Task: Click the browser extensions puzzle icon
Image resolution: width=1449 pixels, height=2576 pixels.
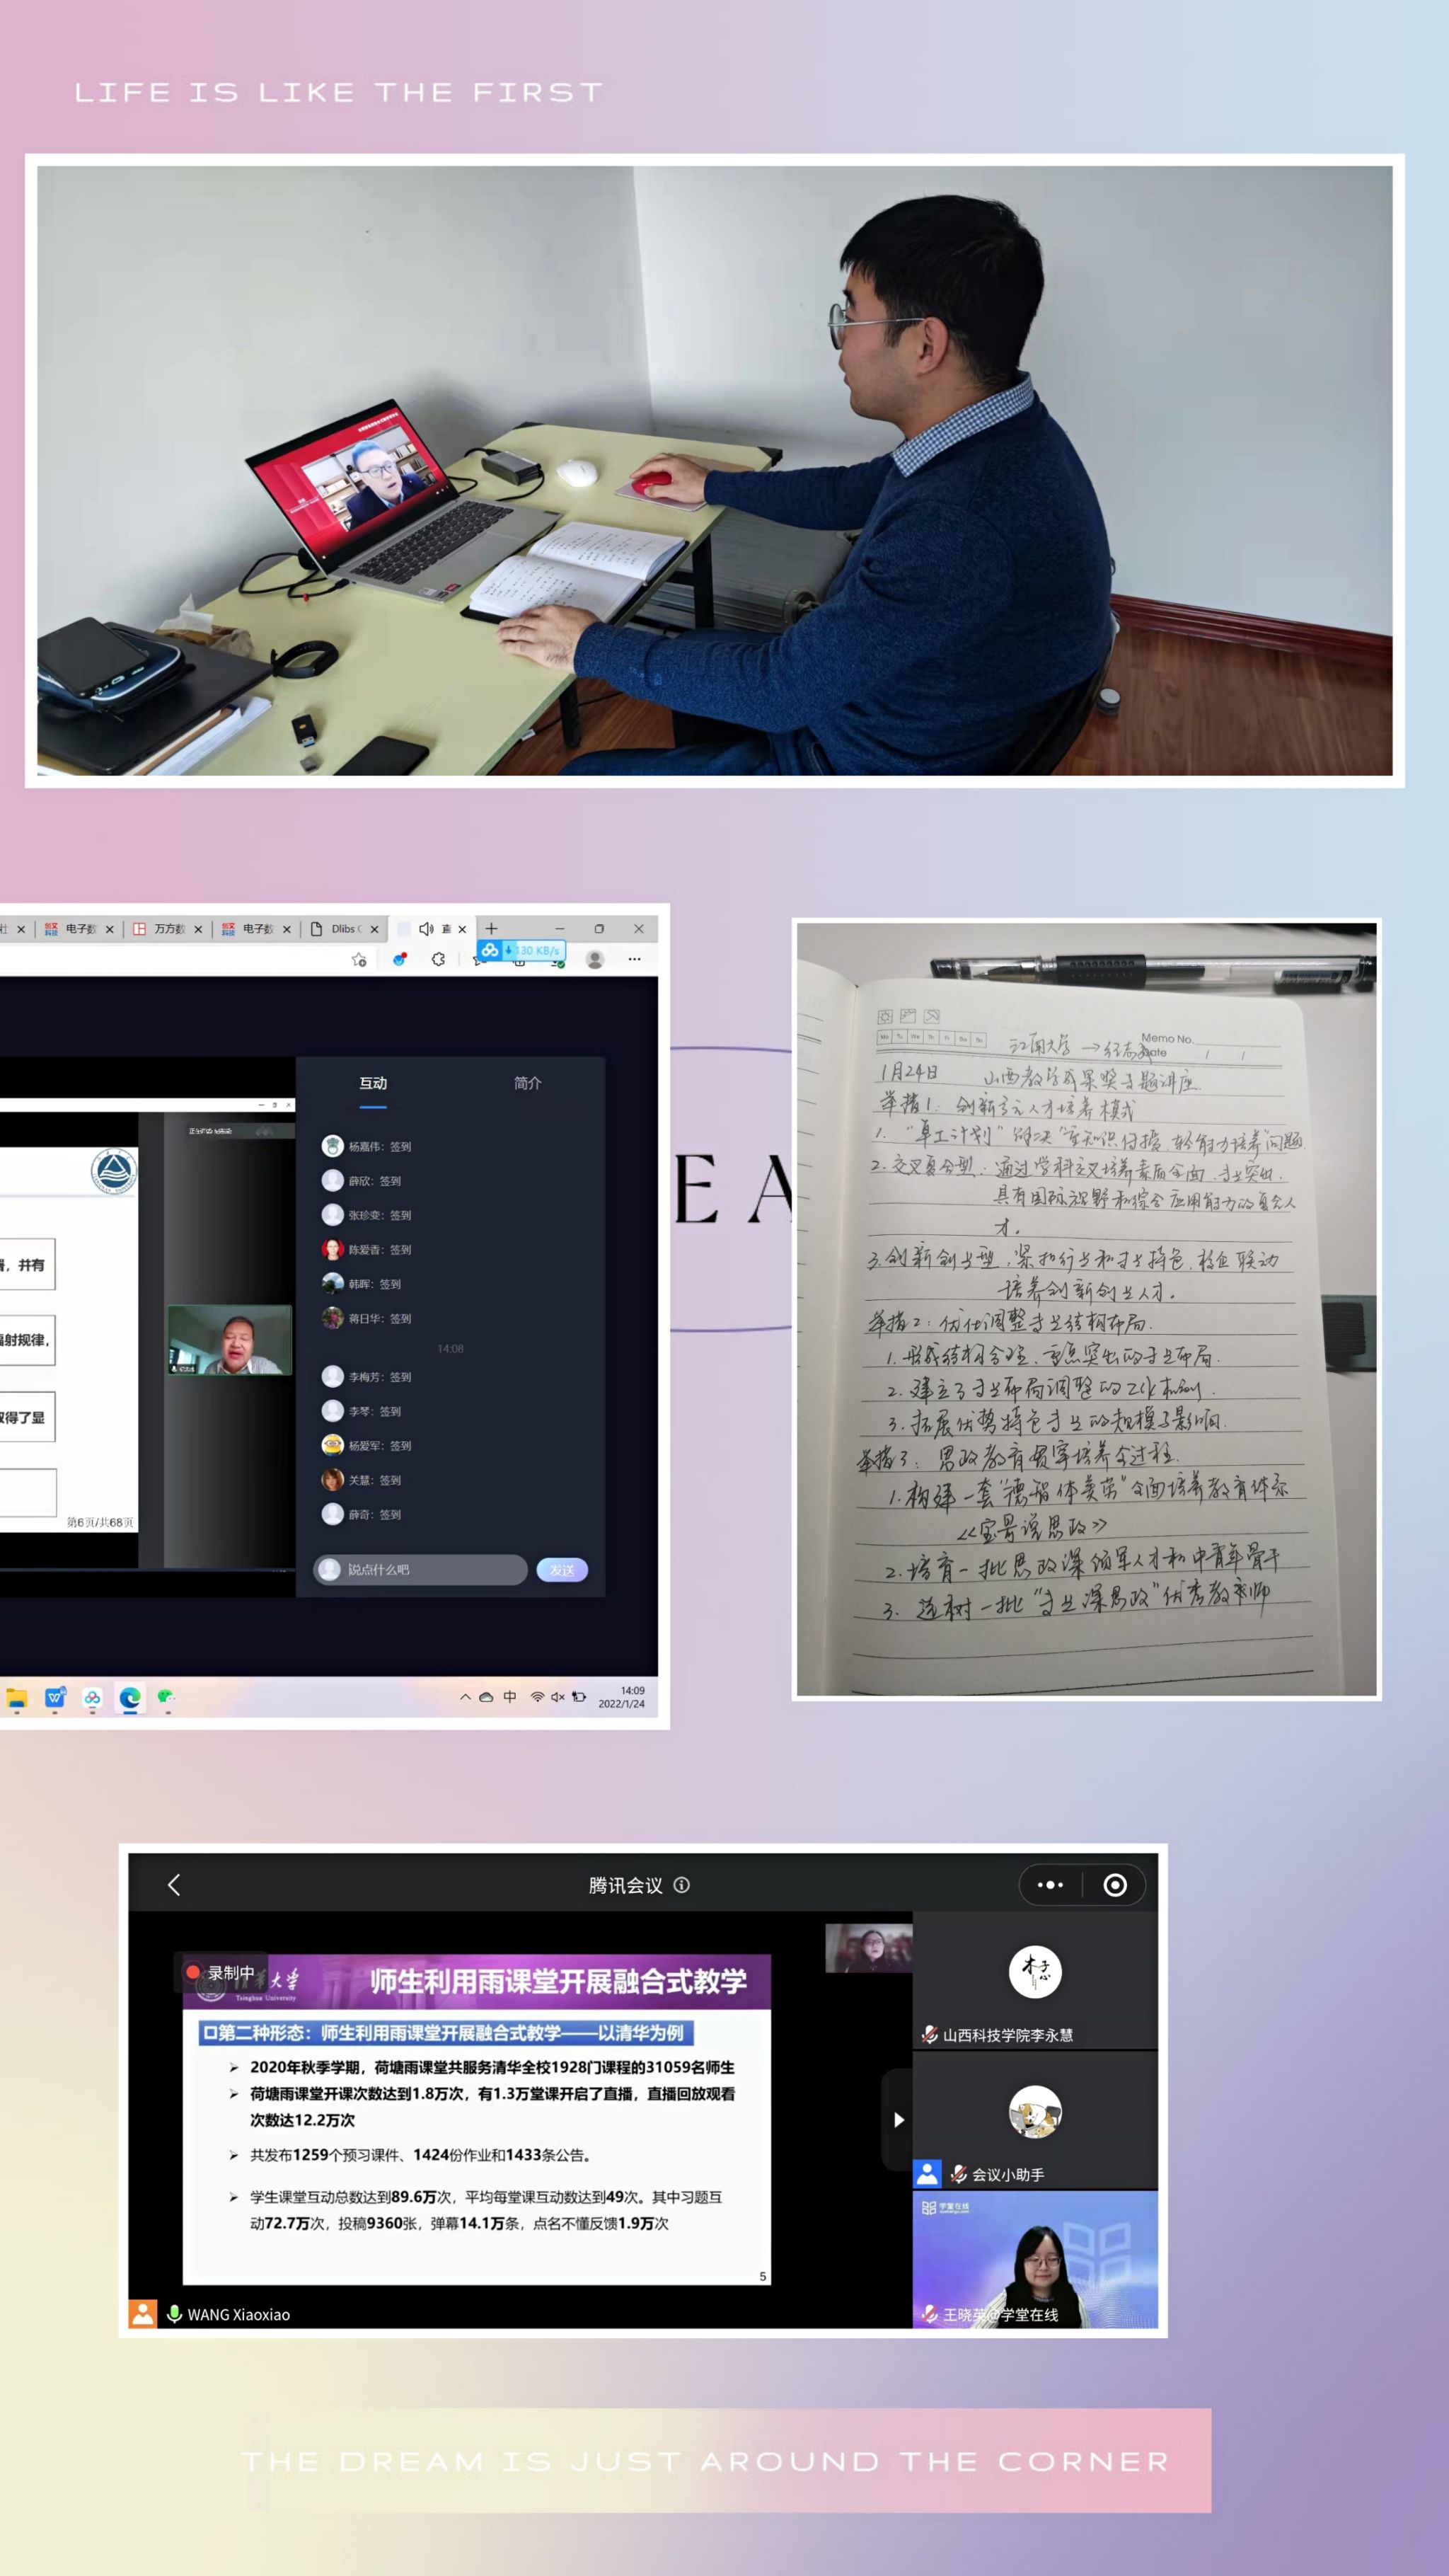Action: click(x=438, y=959)
